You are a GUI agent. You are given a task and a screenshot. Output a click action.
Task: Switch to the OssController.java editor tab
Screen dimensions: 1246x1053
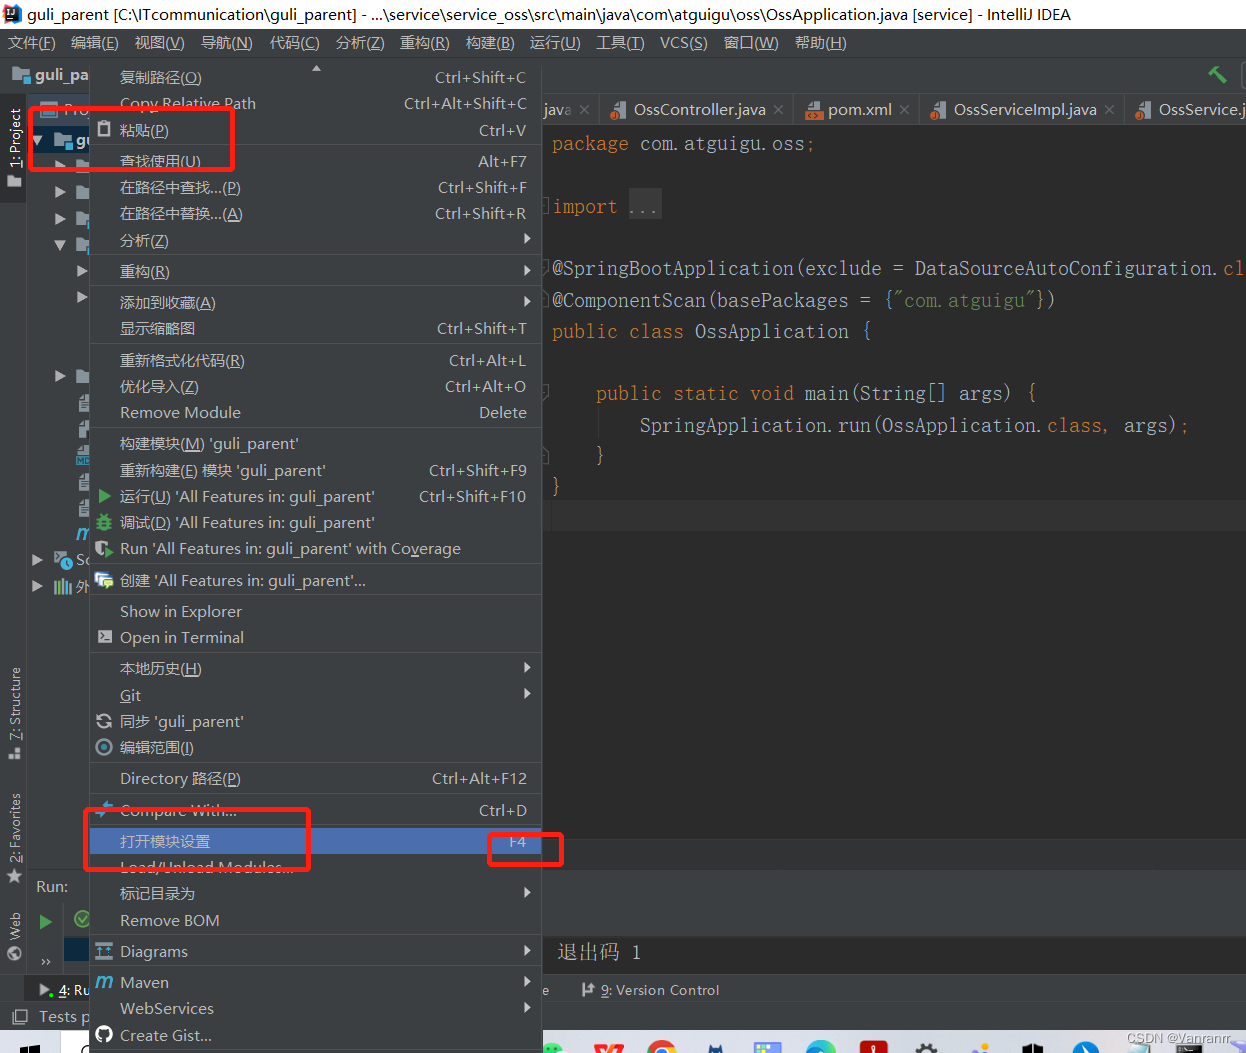click(x=699, y=110)
